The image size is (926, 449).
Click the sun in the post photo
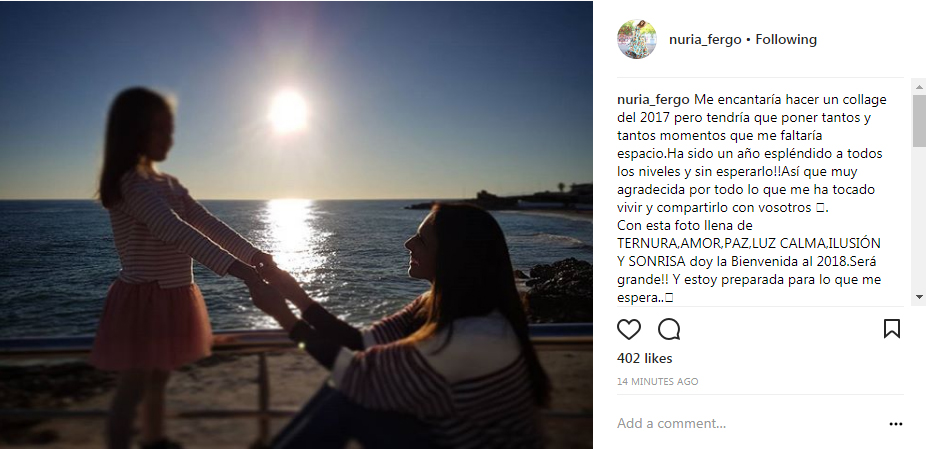coord(288,110)
